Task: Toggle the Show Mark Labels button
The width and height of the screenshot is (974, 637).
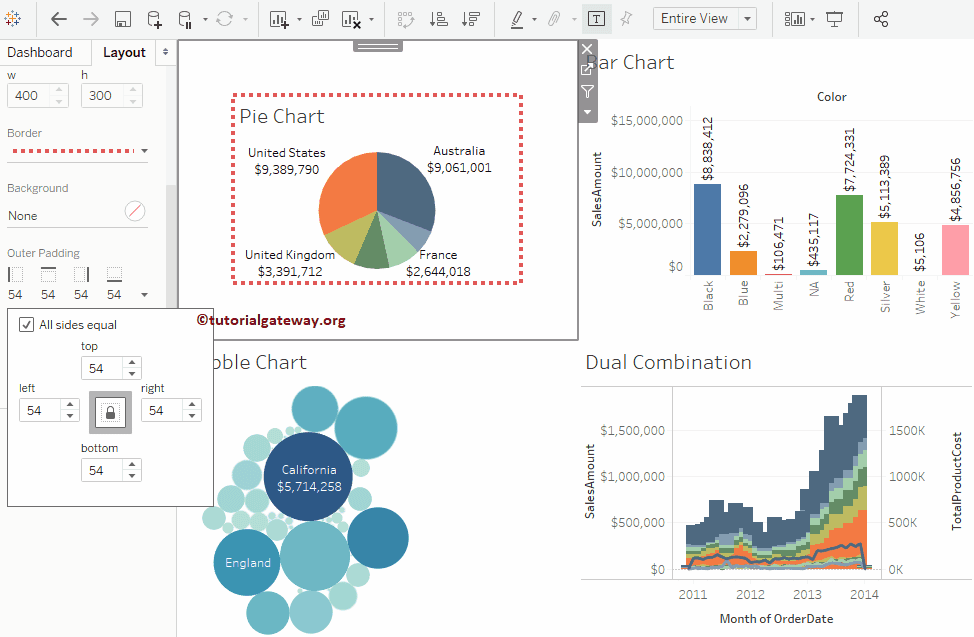Action: pyautogui.click(x=596, y=19)
